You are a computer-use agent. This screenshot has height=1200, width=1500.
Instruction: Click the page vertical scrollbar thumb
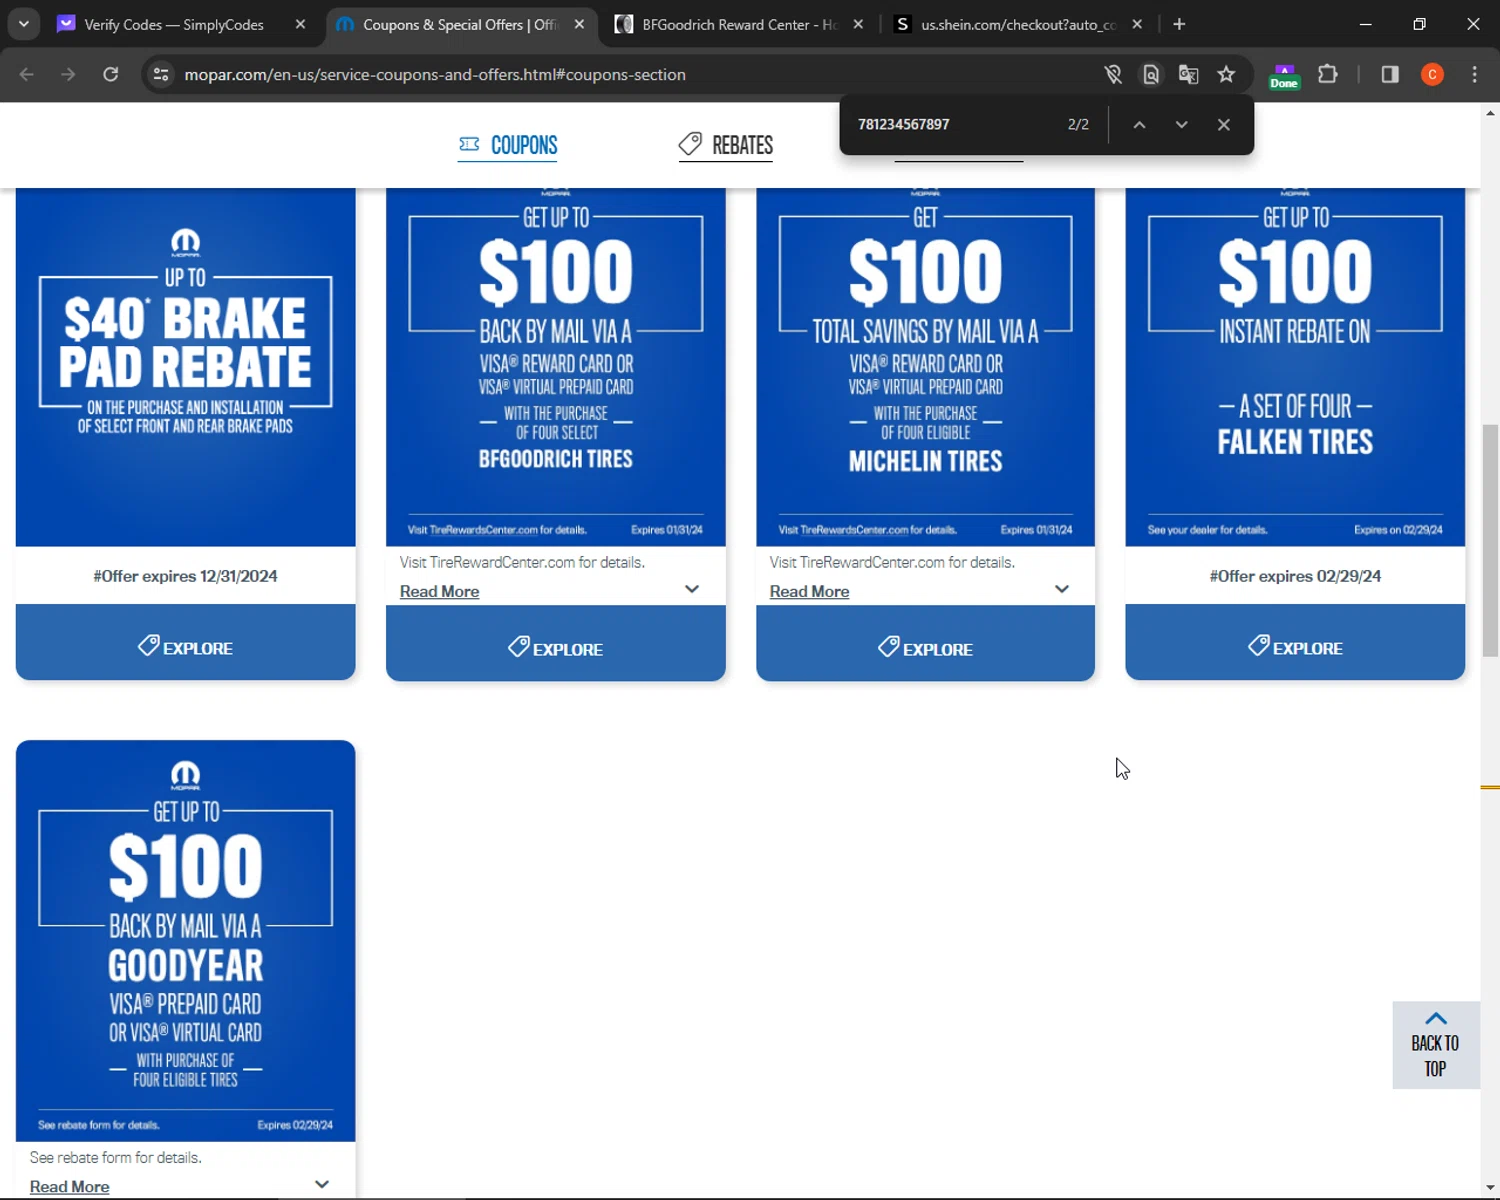point(1490,540)
